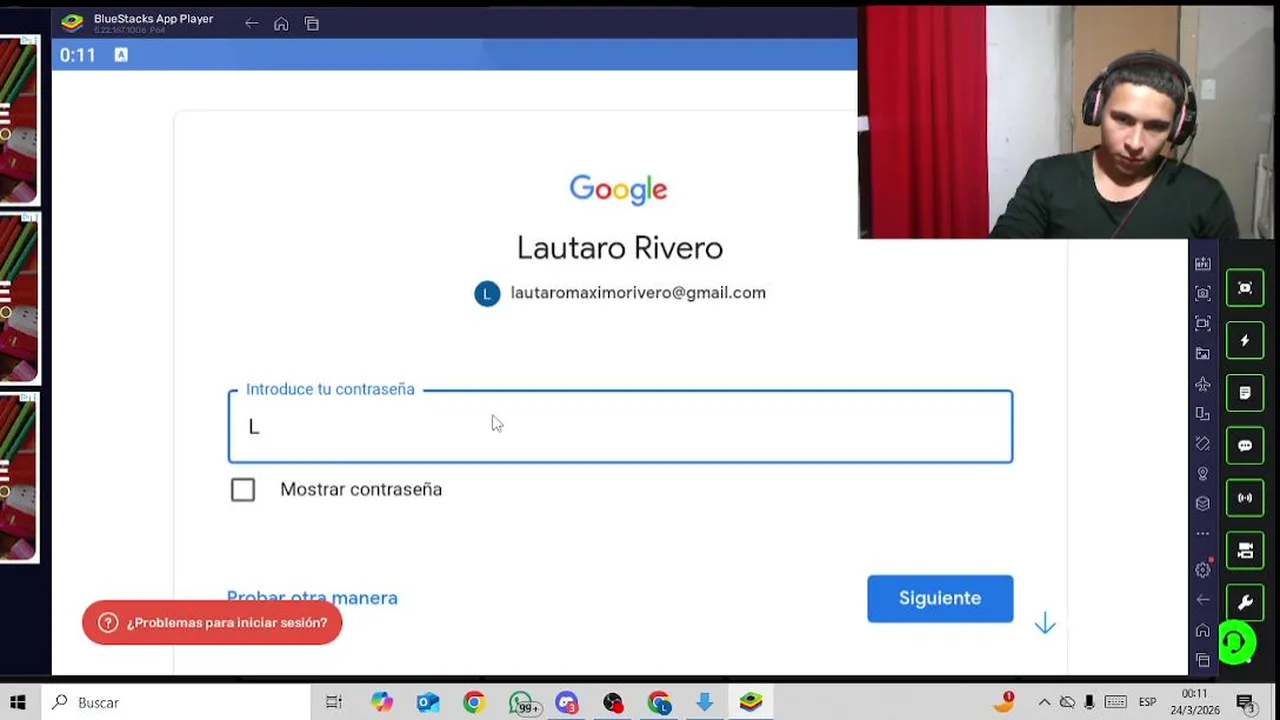
Task: Click the green broadcast signal button
Action: pos(1245,498)
